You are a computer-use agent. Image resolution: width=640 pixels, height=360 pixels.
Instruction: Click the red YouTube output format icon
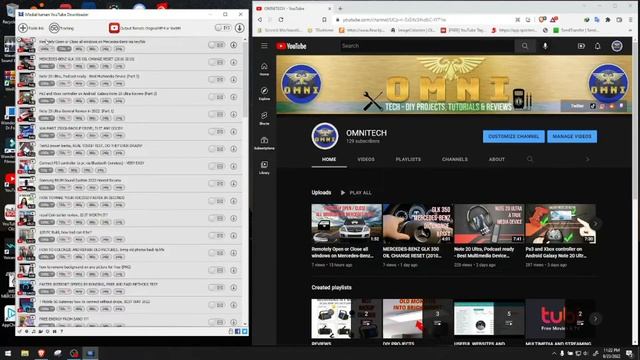click(114, 28)
